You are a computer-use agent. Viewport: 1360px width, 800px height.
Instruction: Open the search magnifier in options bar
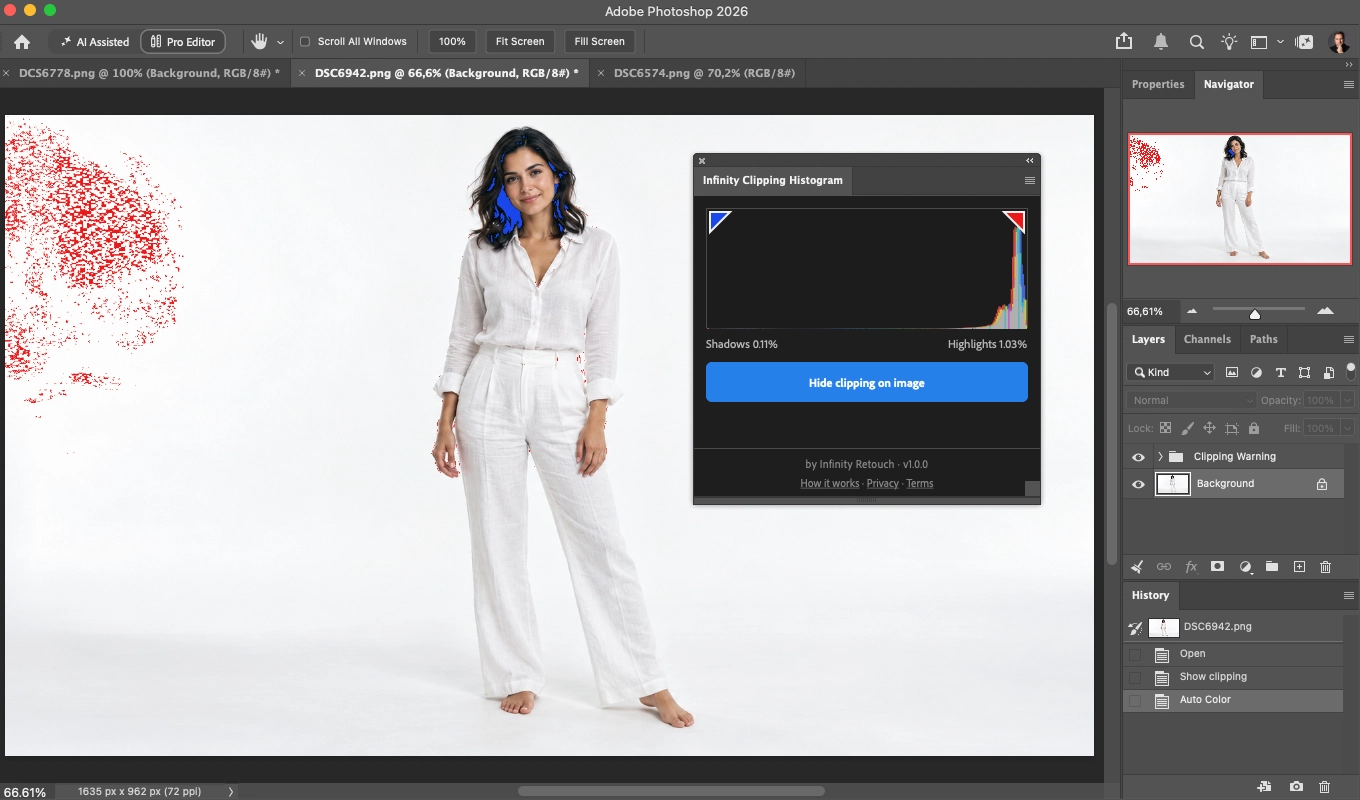click(1196, 42)
